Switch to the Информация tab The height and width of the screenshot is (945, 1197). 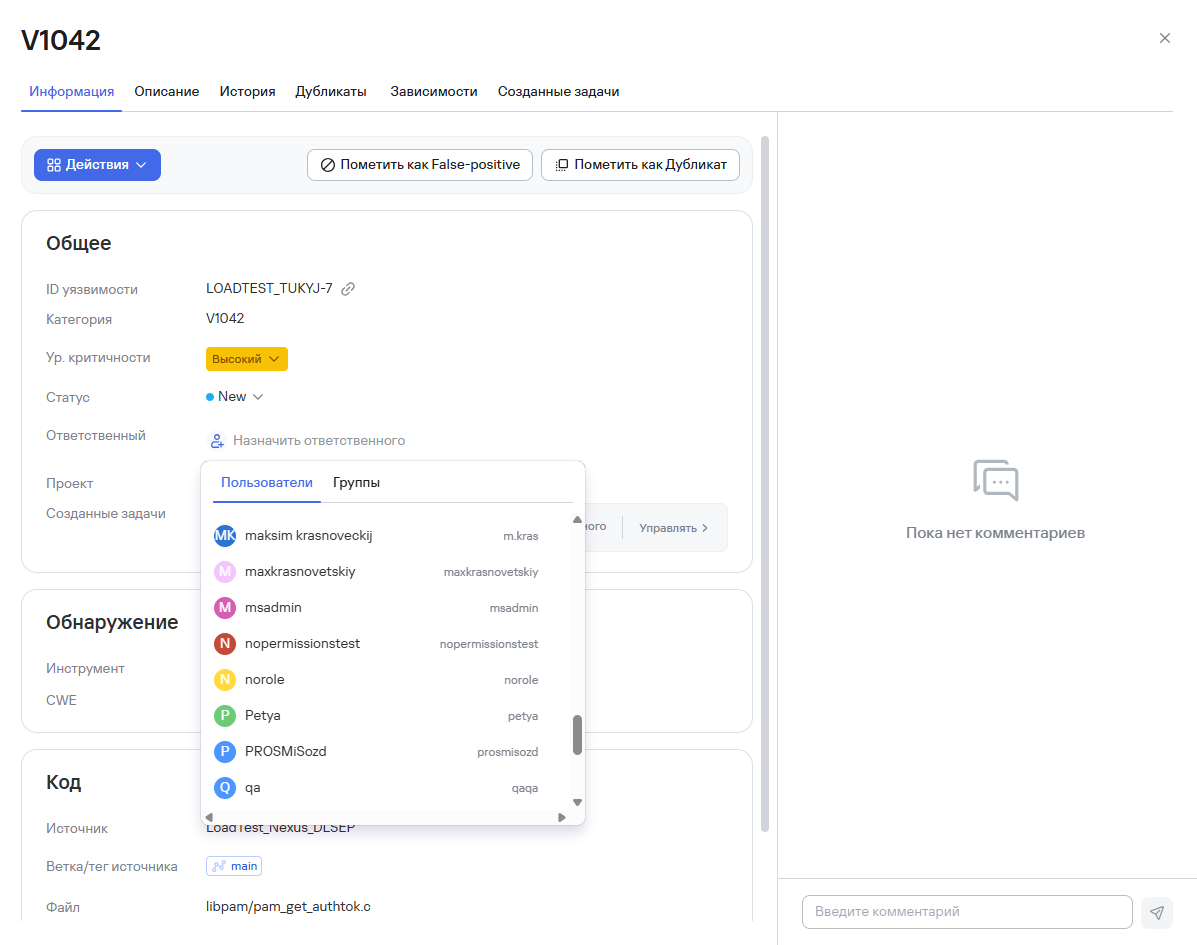[x=72, y=92]
